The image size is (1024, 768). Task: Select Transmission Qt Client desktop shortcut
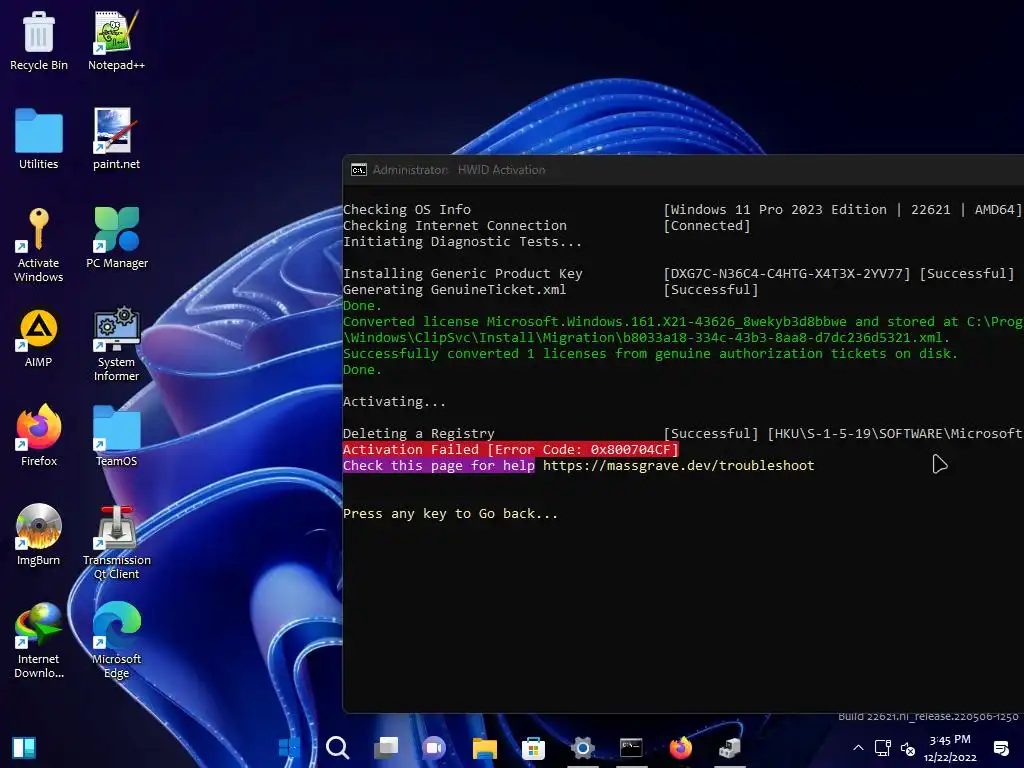click(116, 543)
